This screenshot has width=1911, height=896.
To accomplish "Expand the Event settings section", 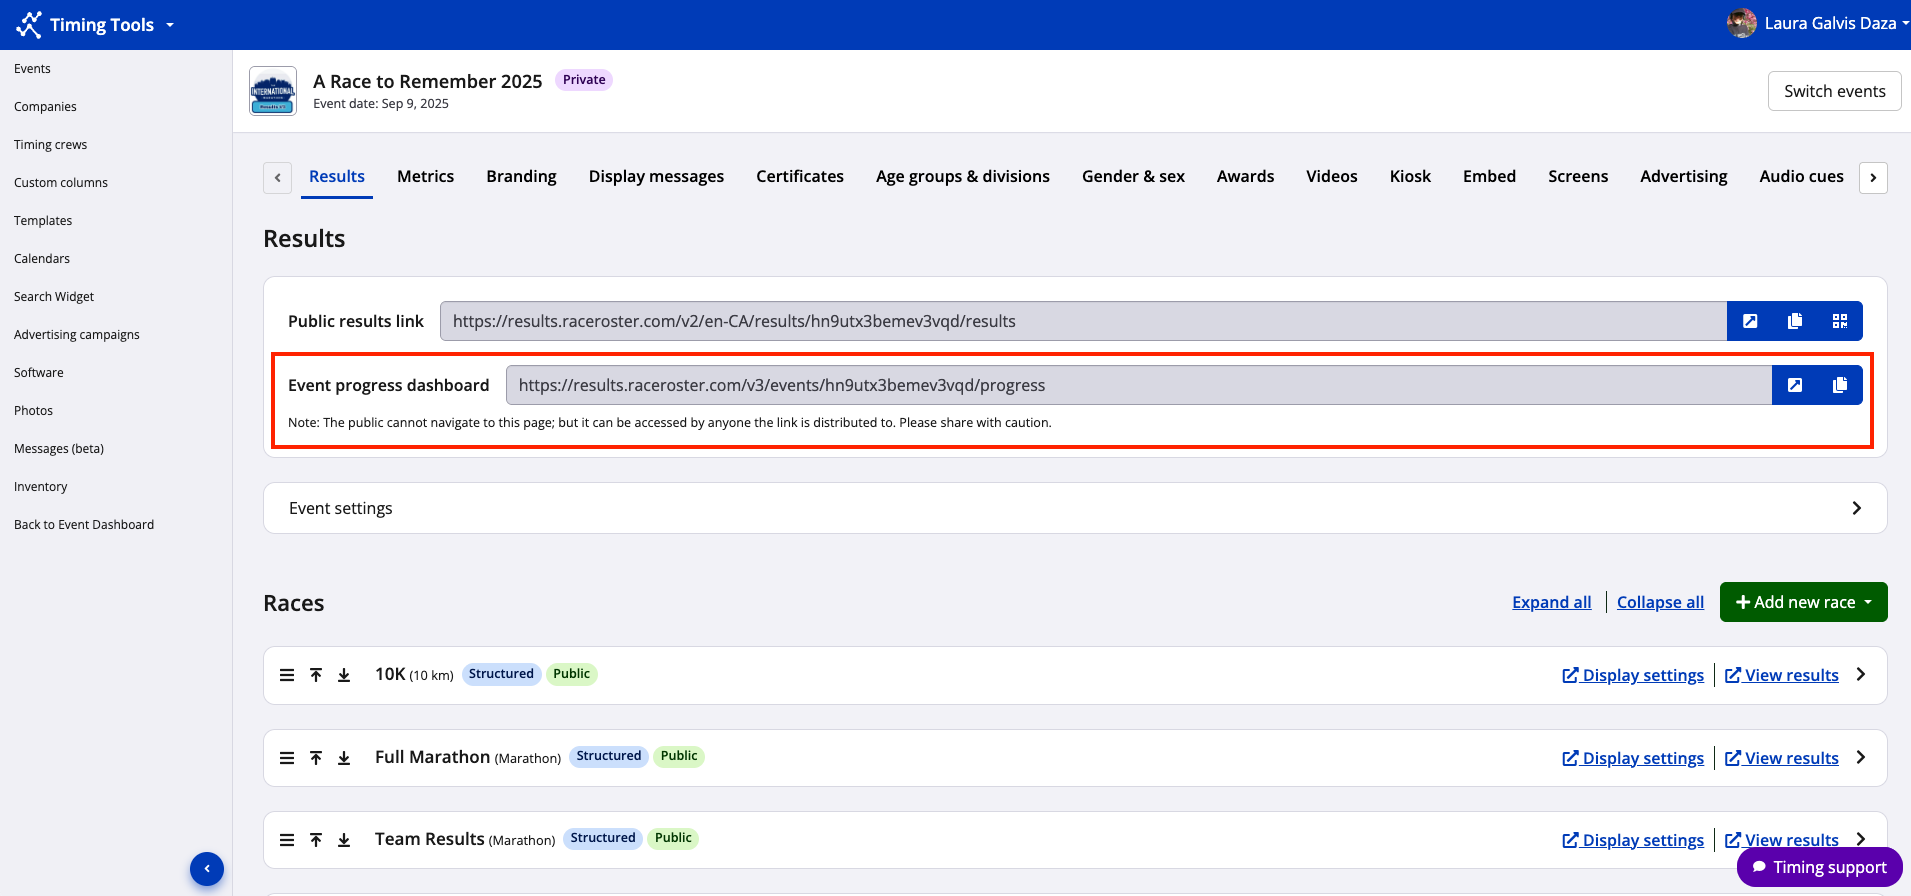I will tap(1856, 508).
